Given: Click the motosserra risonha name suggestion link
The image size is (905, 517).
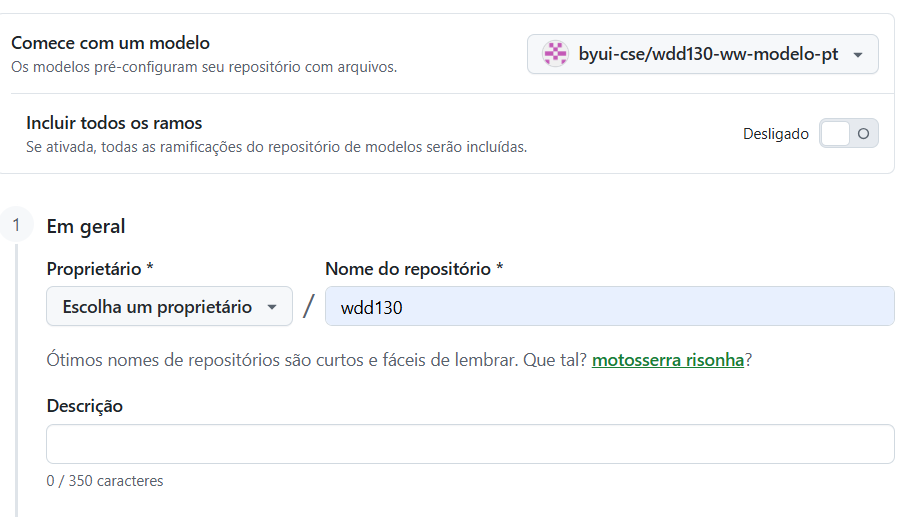Looking at the screenshot, I should (668, 360).
